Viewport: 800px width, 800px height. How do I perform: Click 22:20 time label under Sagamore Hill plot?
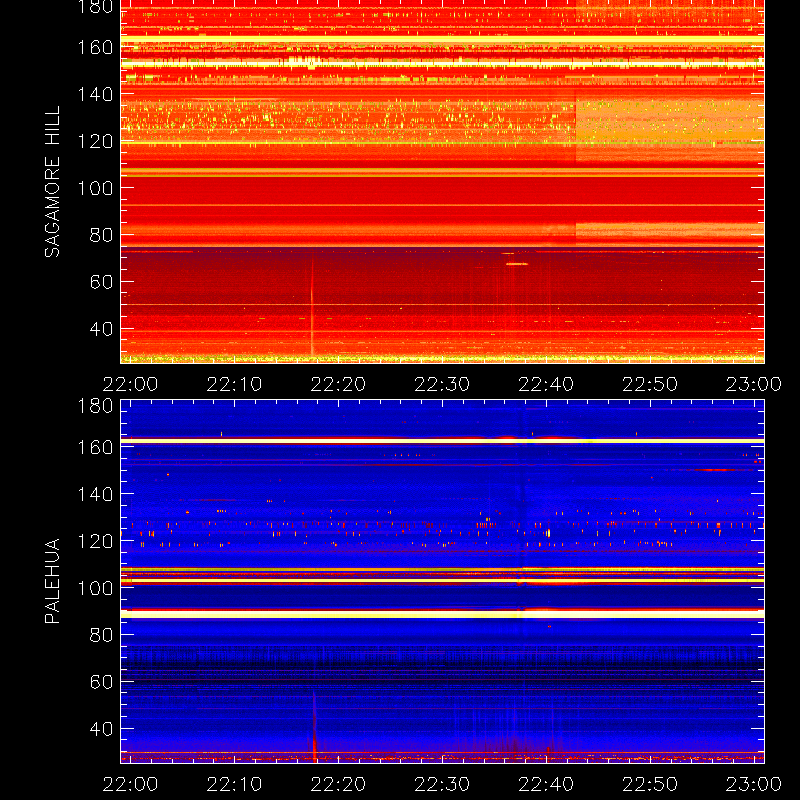(338, 384)
